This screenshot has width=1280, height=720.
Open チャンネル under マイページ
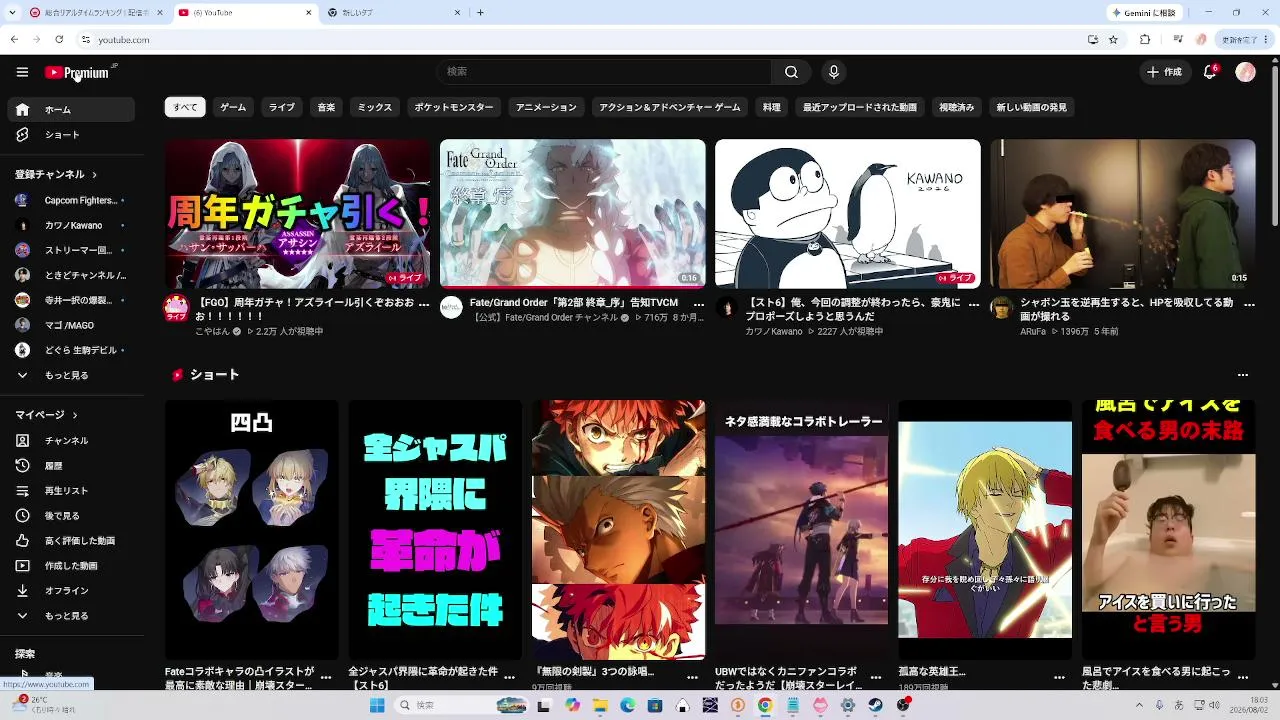pos(71,441)
